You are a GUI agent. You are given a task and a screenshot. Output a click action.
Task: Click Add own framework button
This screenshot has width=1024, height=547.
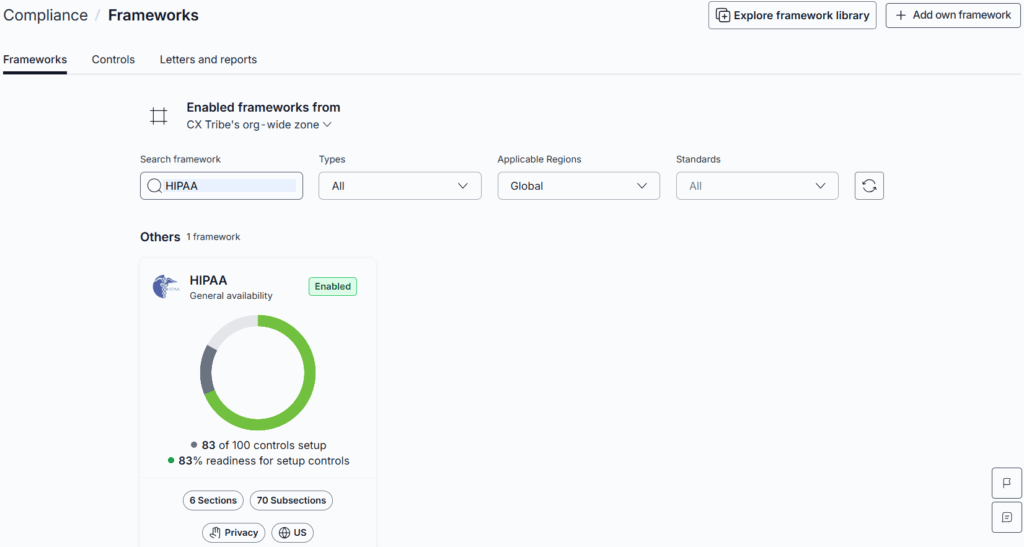(953, 15)
